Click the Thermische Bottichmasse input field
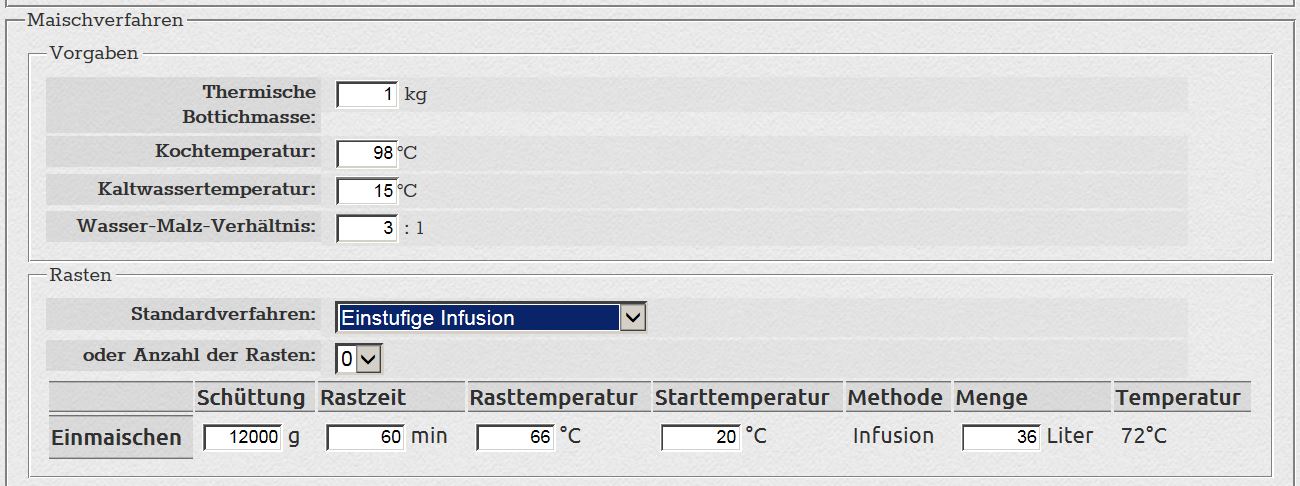 point(367,95)
